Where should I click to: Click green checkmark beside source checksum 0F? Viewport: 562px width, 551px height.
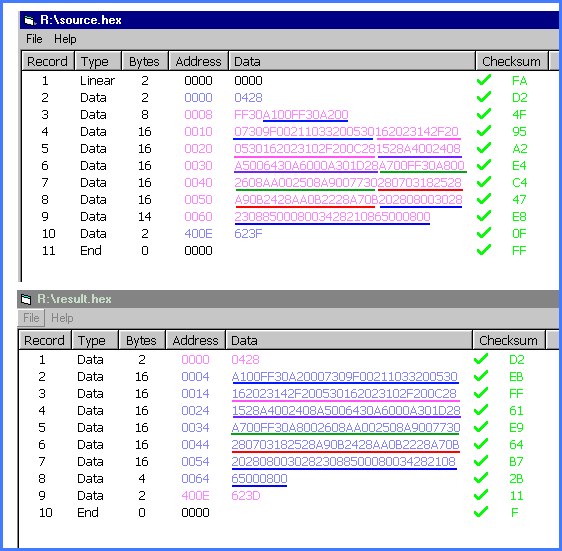tap(484, 233)
